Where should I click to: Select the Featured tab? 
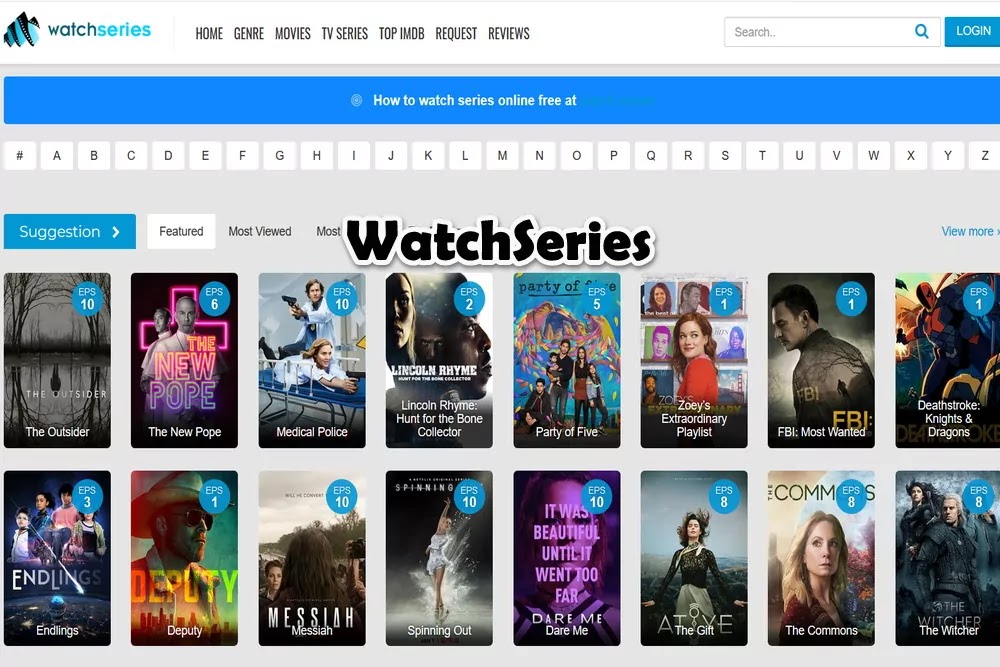tap(181, 231)
